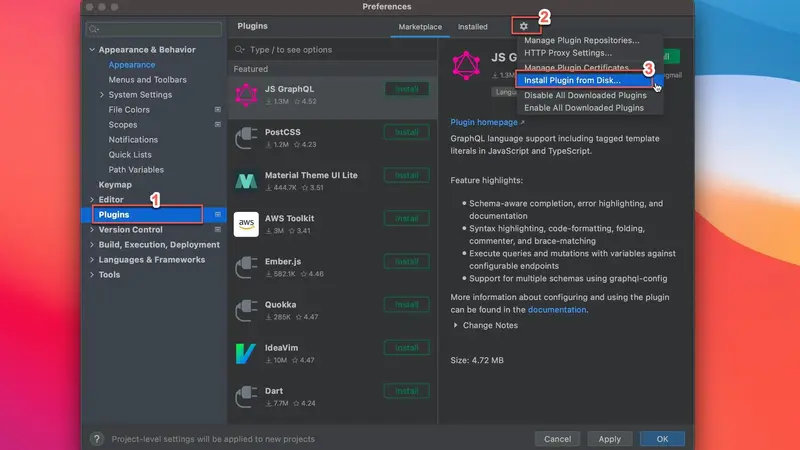Select File Colors settings
This screenshot has width=800, height=450.
point(129,110)
